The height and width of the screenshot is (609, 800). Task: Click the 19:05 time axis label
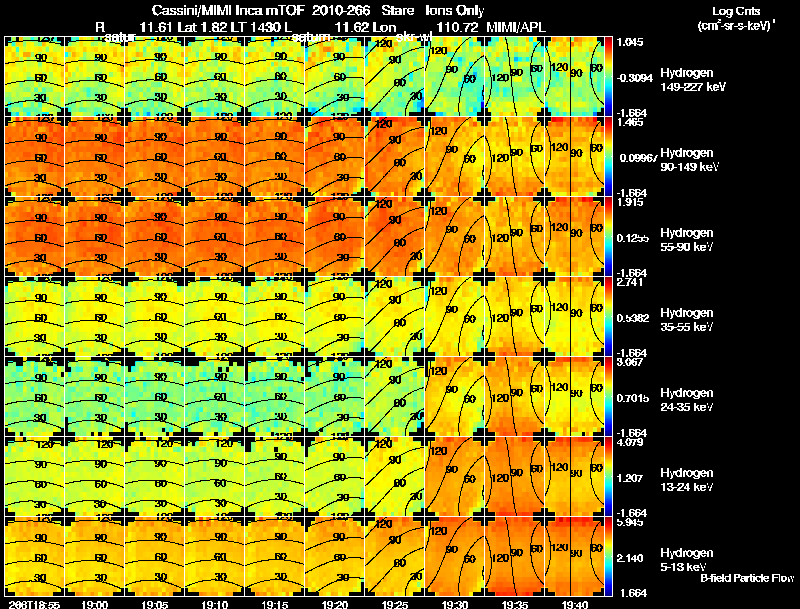click(x=155, y=605)
